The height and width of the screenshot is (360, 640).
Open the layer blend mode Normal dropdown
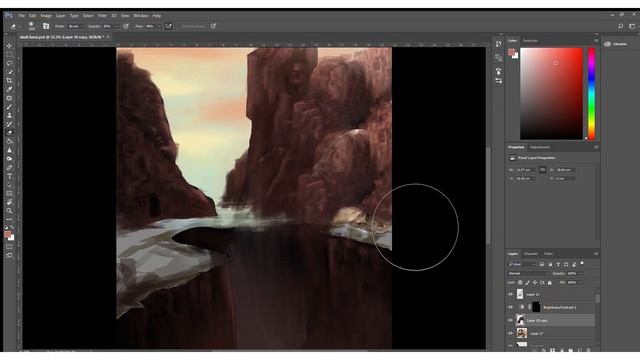pyautogui.click(x=529, y=273)
